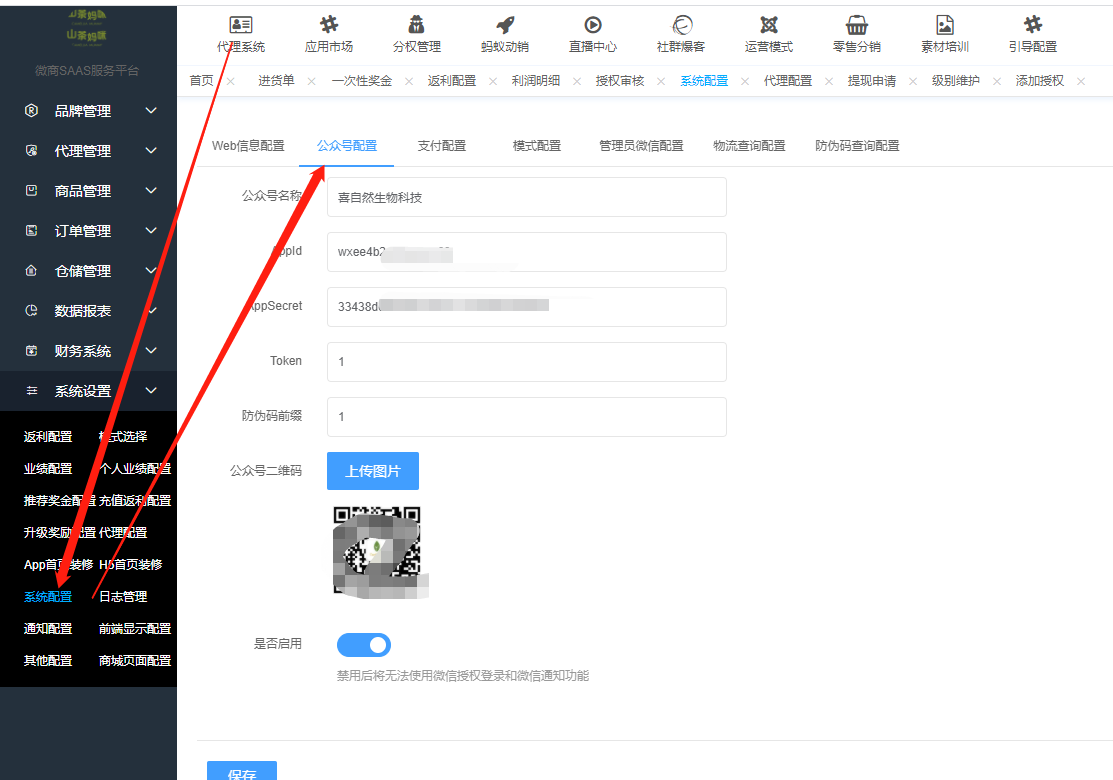Viewport: 1113px width, 780px height.
Task: Click the 公众号 QR code thumbnail
Action: click(377, 551)
